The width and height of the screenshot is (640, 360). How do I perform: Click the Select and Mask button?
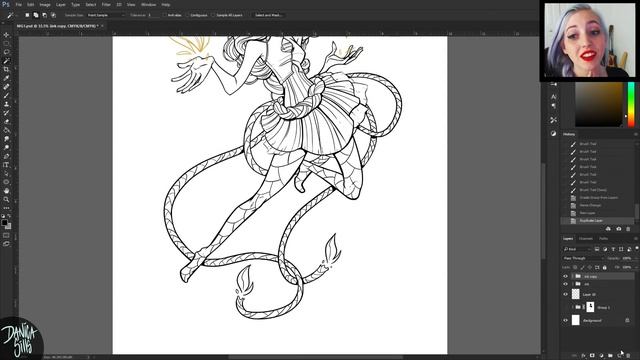tap(269, 15)
